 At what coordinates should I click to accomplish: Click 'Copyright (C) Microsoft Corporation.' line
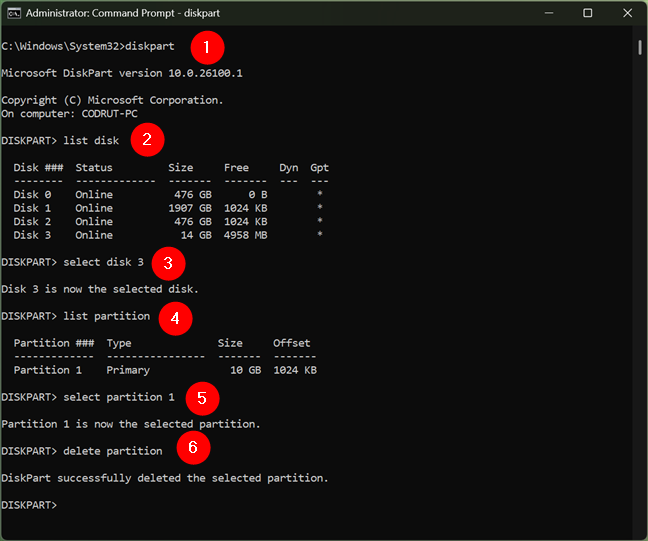(x=112, y=100)
